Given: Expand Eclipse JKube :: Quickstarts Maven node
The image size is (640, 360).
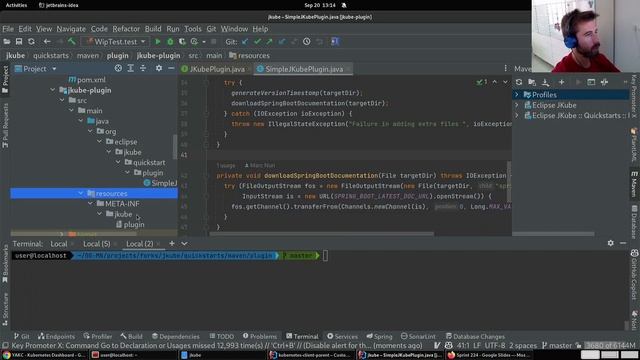Looking at the screenshot, I should click(517, 116).
